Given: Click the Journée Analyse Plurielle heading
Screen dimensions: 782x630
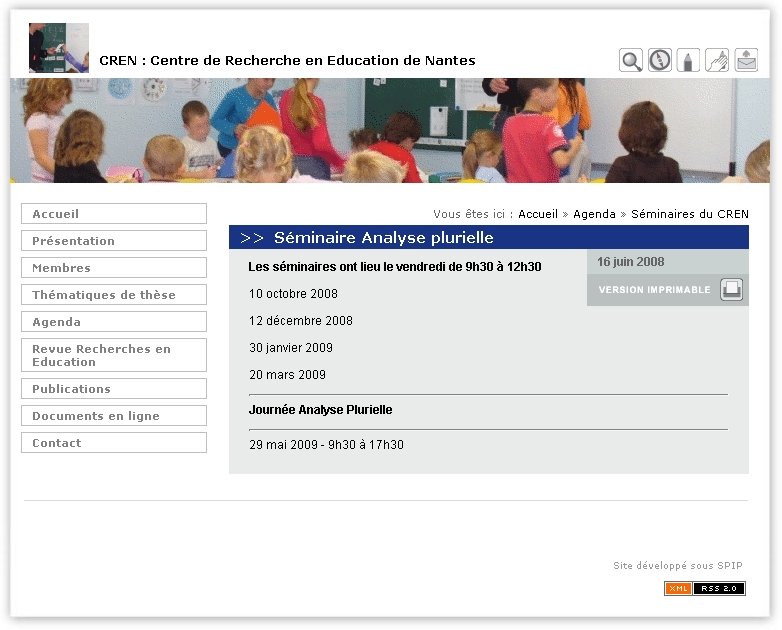Looking at the screenshot, I should [320, 410].
